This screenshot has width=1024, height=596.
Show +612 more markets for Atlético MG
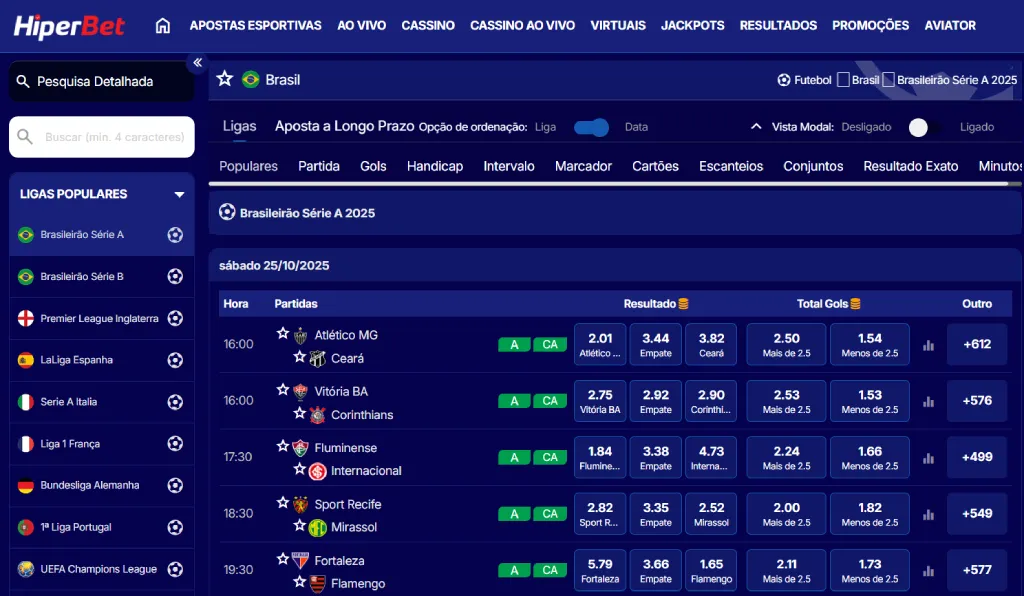click(977, 345)
